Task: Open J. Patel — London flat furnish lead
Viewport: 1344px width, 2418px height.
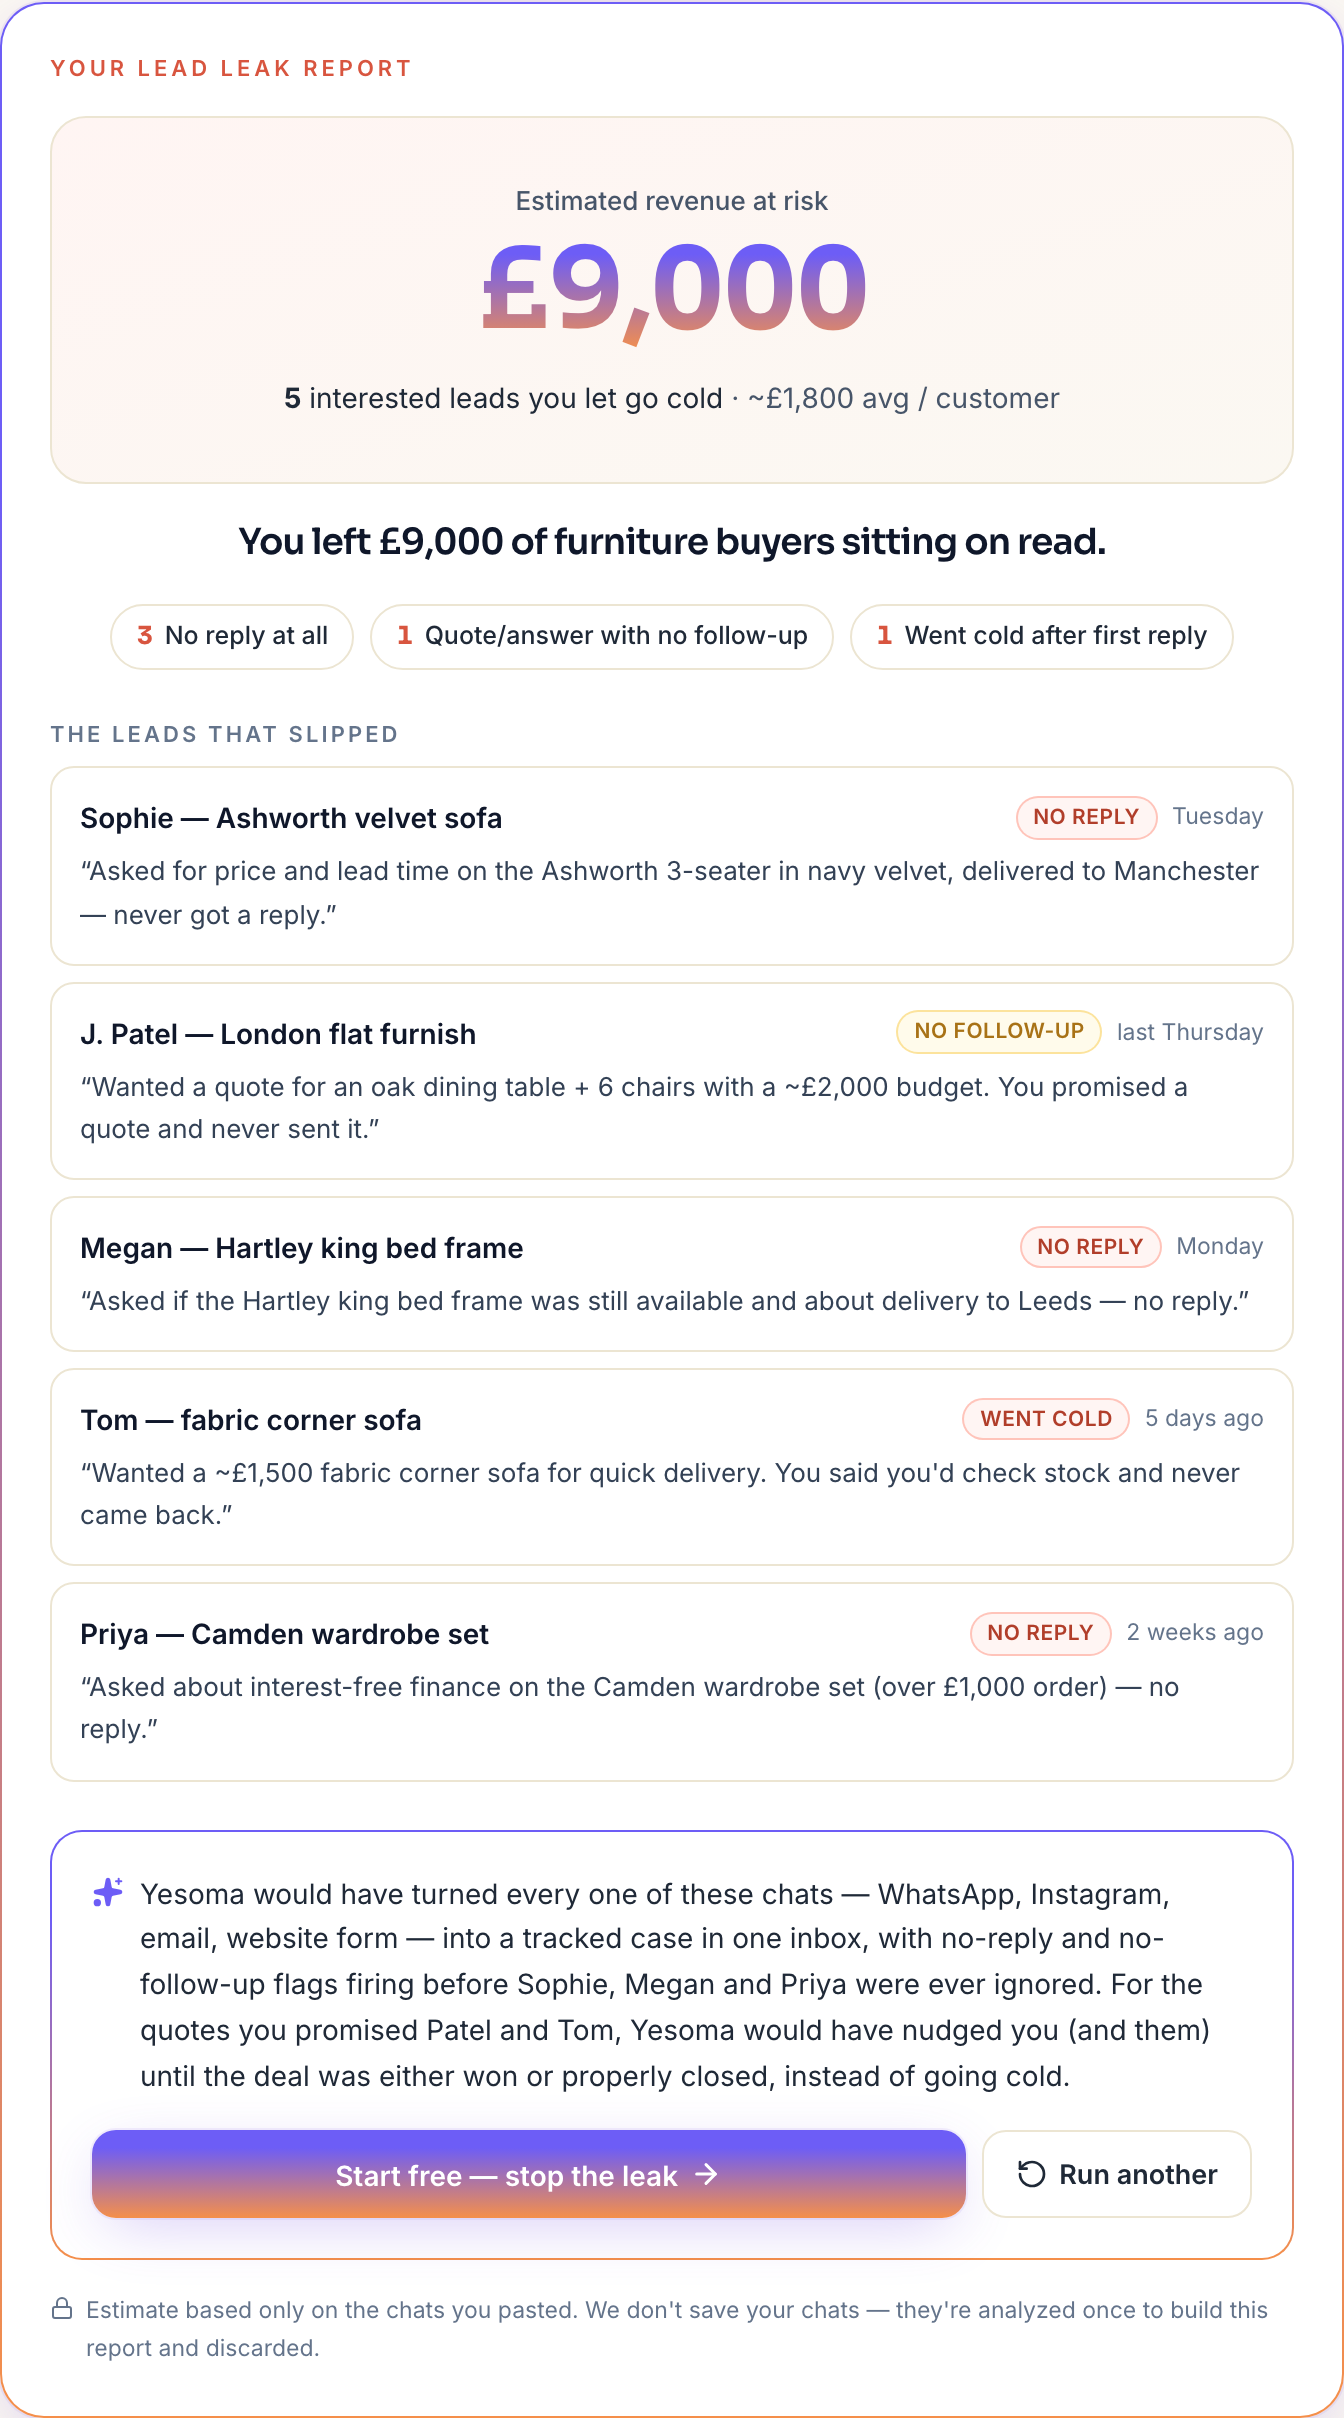Action: (x=672, y=1081)
